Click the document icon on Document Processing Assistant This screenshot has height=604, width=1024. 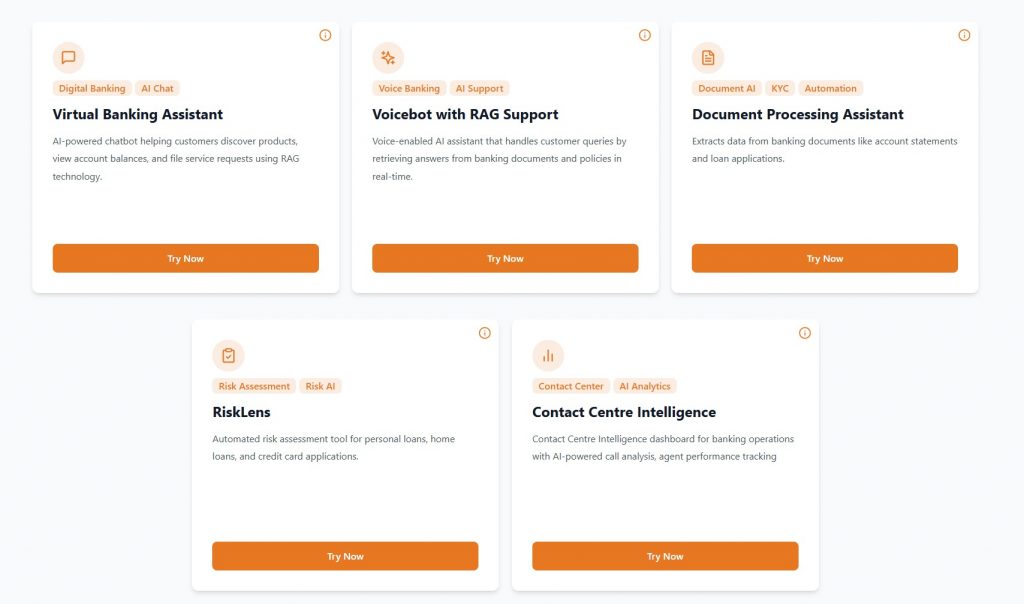tap(708, 58)
